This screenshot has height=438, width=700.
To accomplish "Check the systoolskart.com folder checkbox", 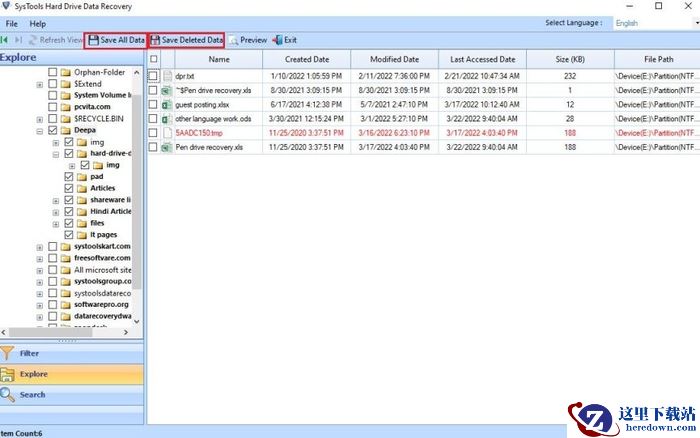I will coord(53,246).
